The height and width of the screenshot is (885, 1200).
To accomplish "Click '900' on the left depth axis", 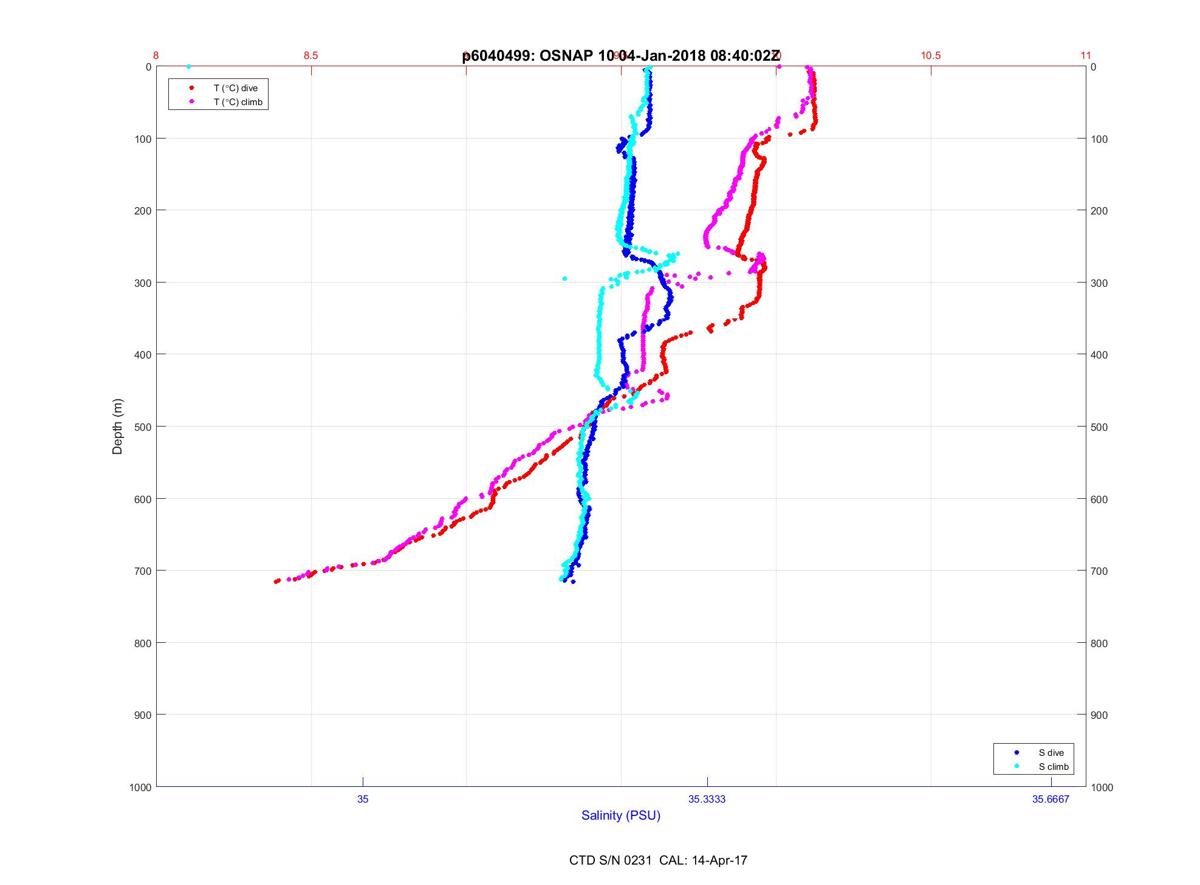I will [x=143, y=715].
